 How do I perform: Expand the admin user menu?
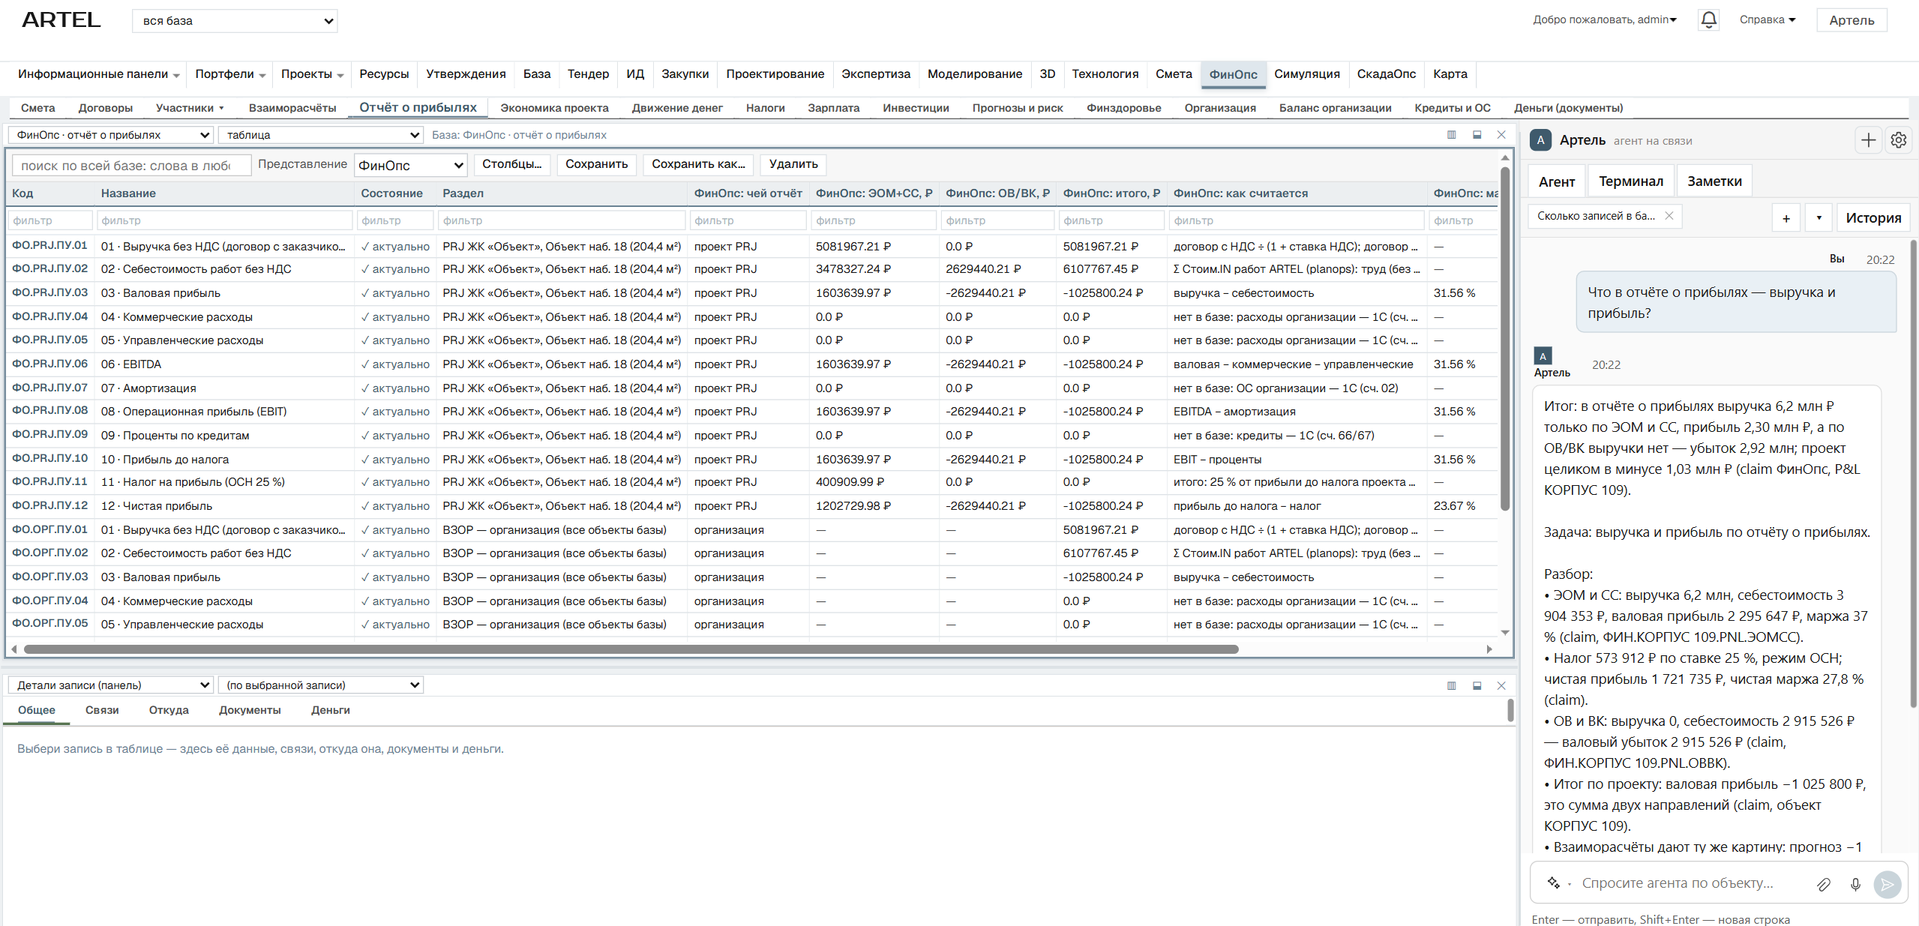pos(1605,20)
